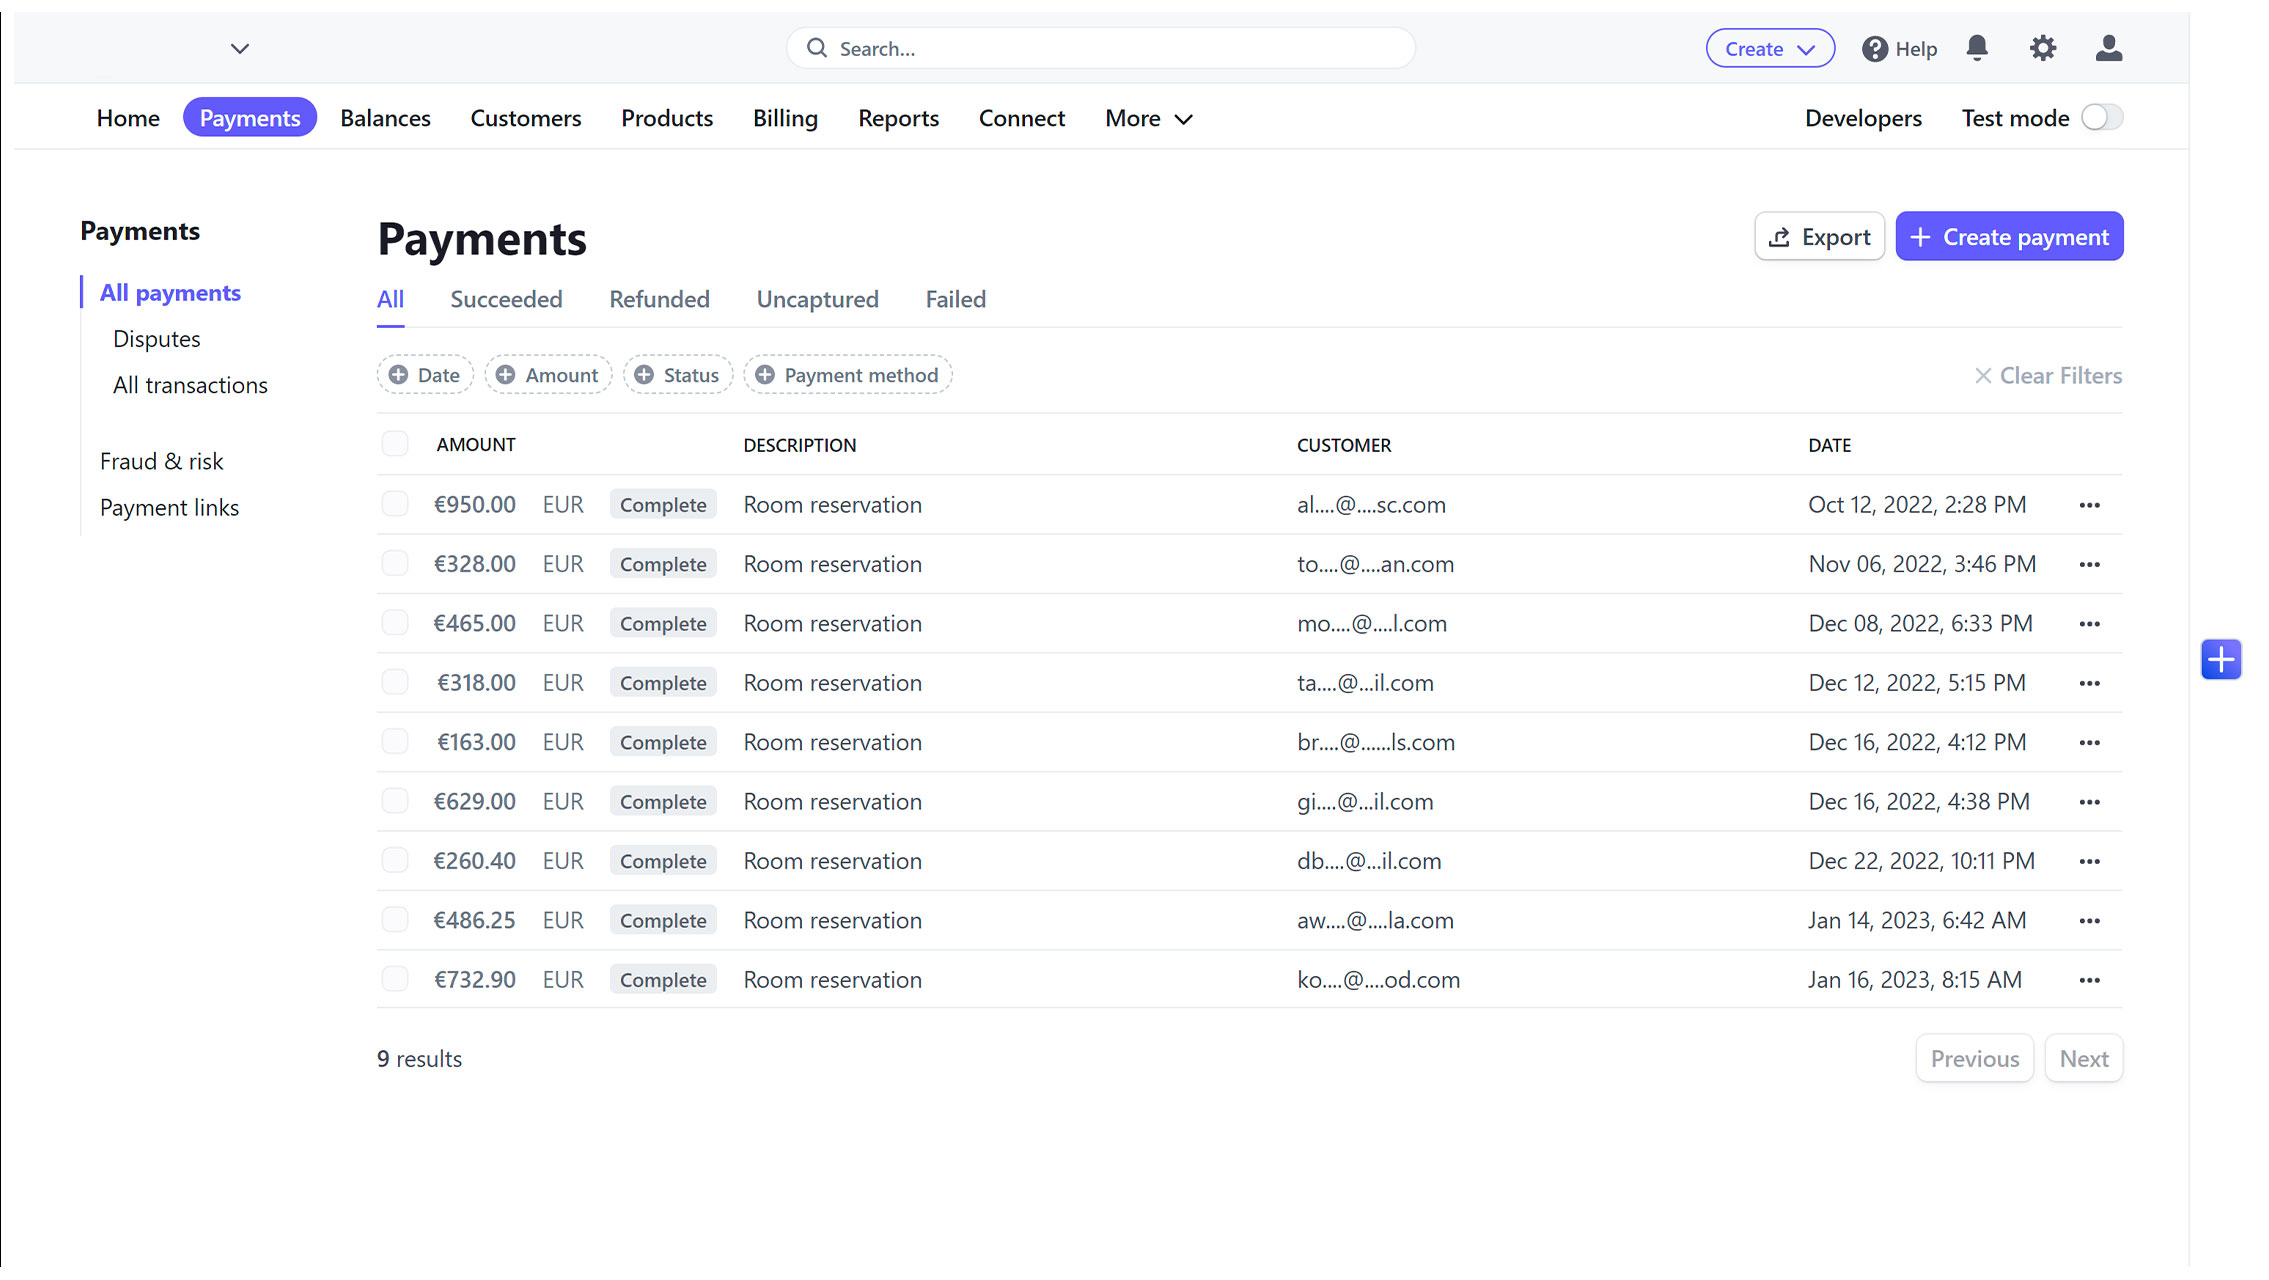2269x1280 pixels.
Task: Open All transactions in sidebar
Action: [x=190, y=385]
